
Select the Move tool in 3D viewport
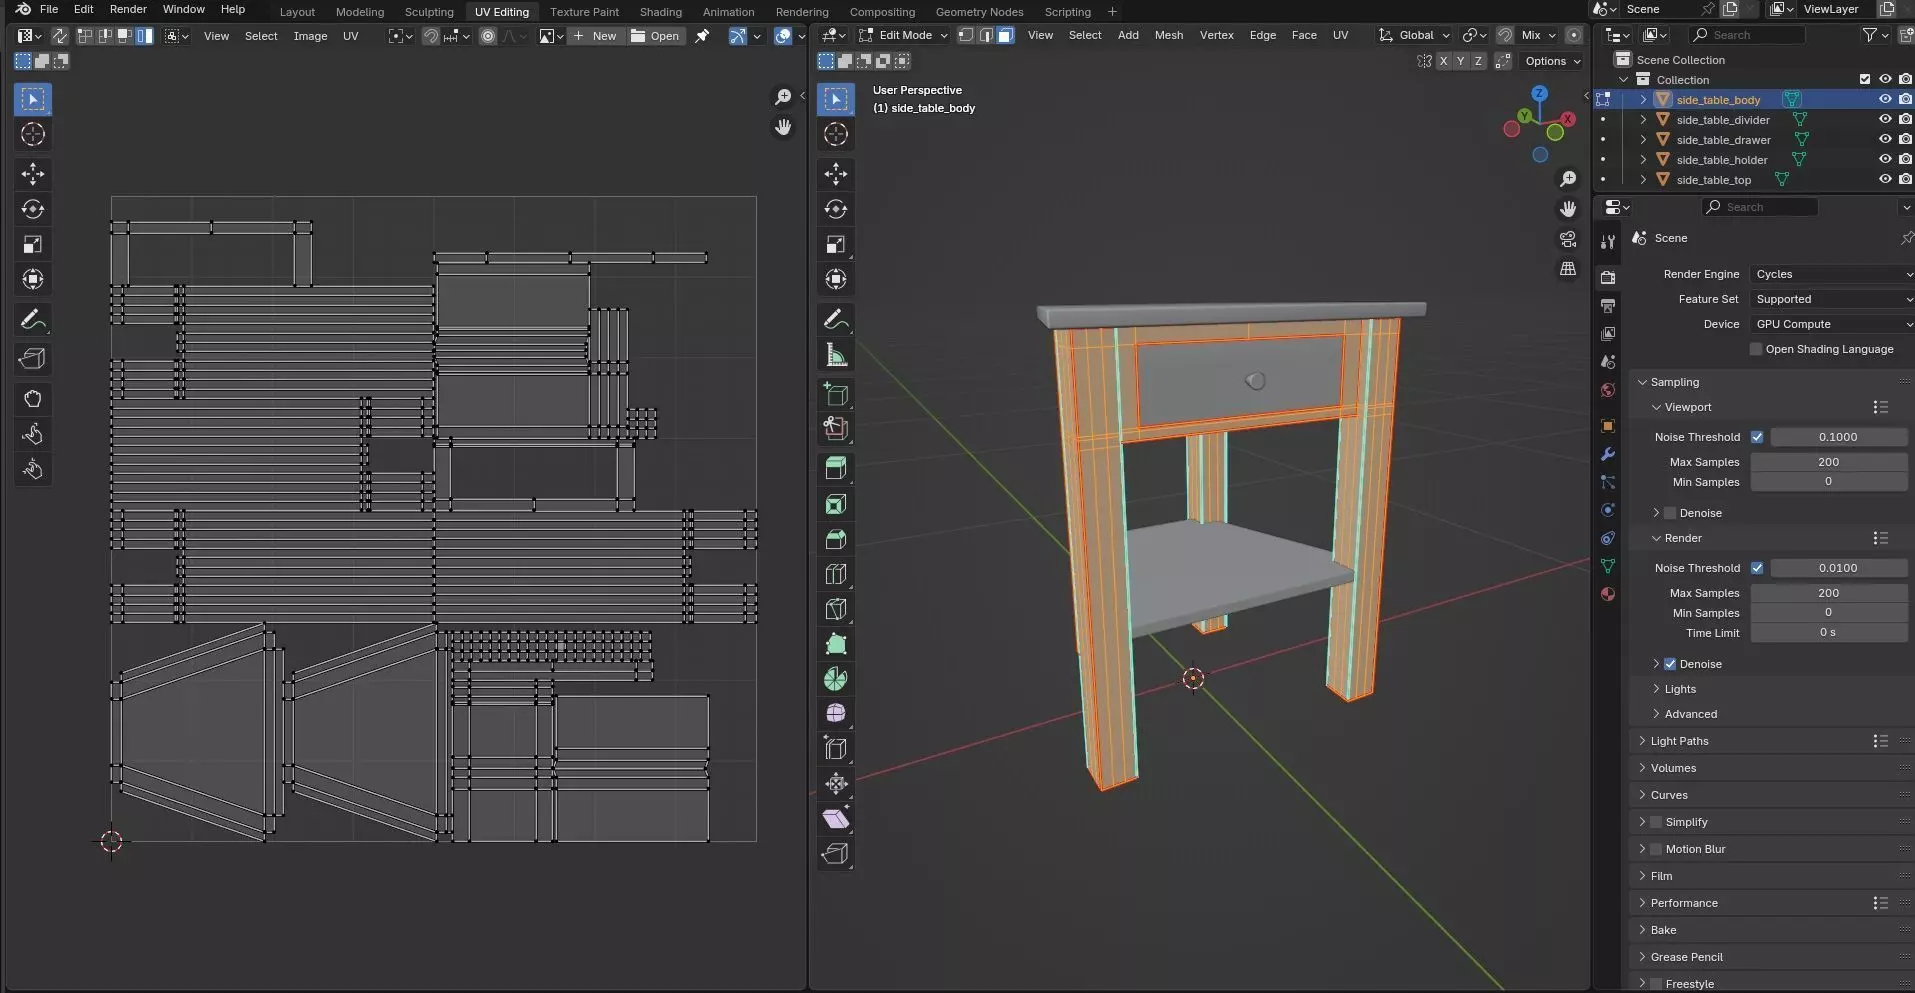(x=836, y=174)
